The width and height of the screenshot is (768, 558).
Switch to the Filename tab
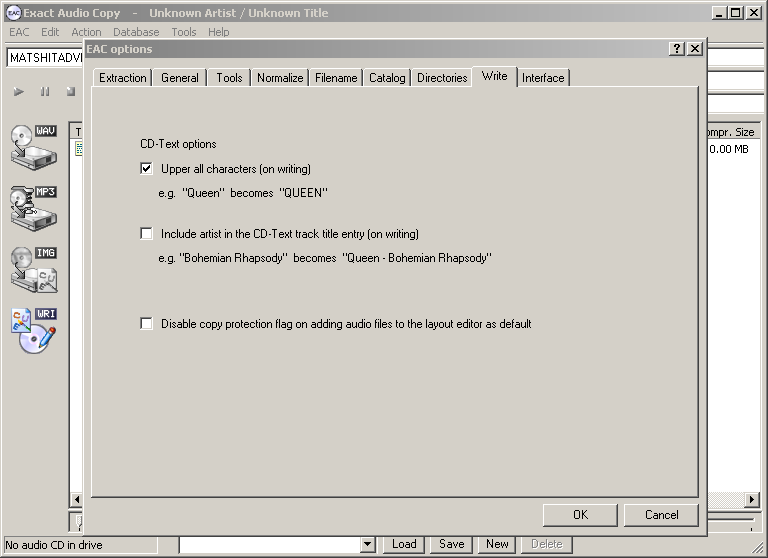pyautogui.click(x=336, y=78)
